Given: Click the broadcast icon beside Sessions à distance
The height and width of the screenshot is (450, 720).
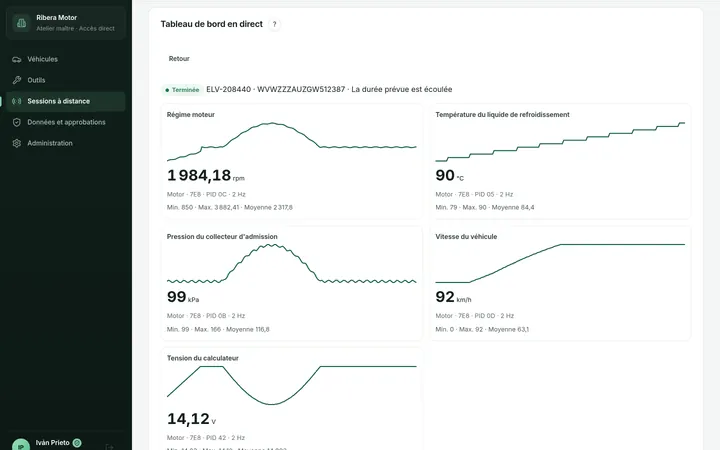Looking at the screenshot, I should pos(17,101).
